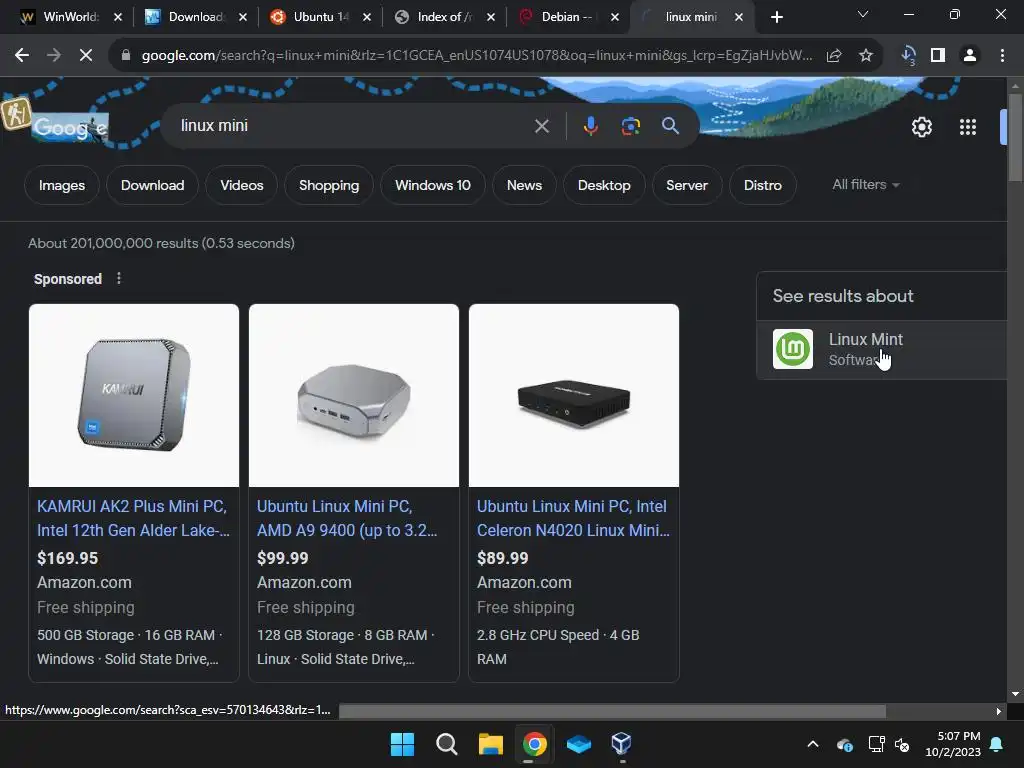Switch to the Index of tab
The image size is (1024, 768).
point(444,17)
